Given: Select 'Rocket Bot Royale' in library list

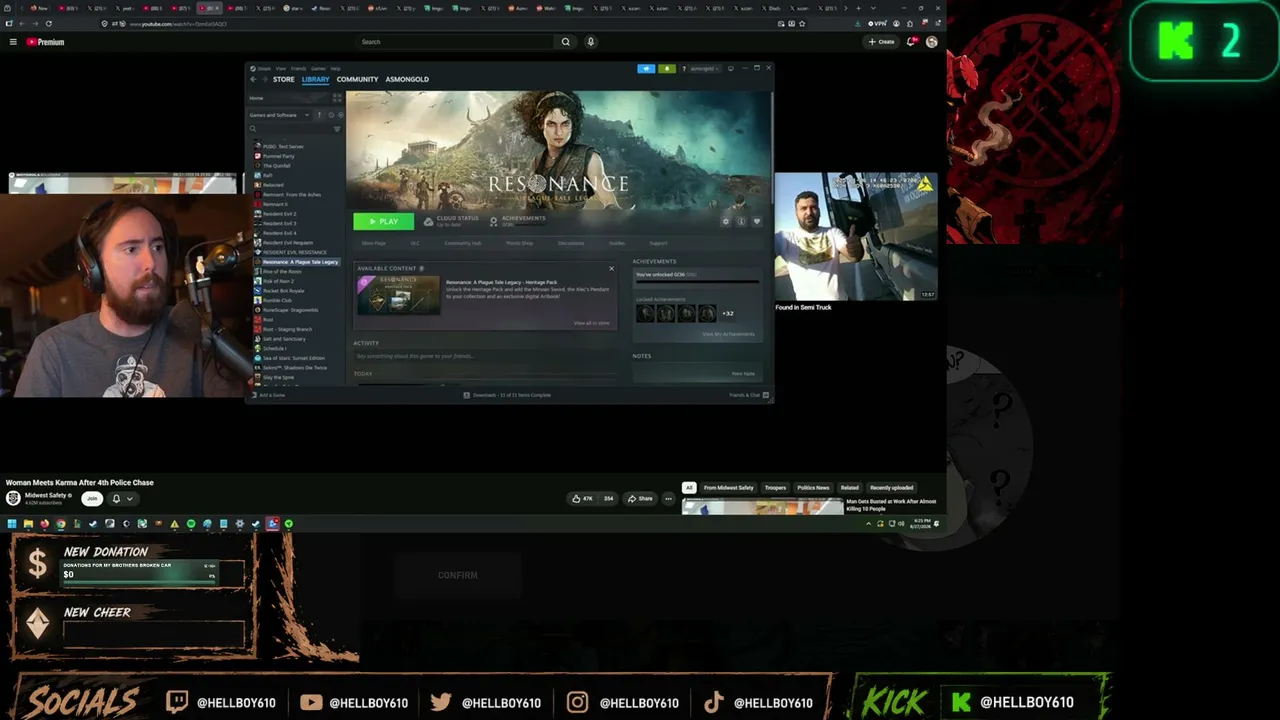Looking at the screenshot, I should tap(284, 291).
